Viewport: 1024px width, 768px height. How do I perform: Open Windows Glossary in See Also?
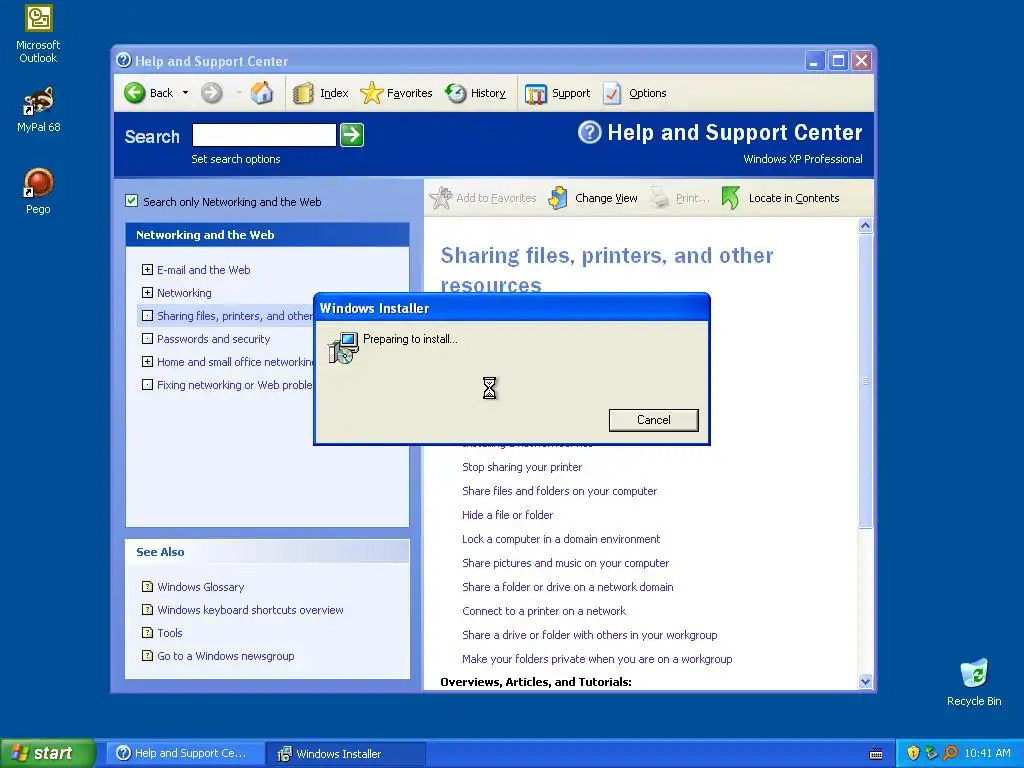(x=200, y=587)
